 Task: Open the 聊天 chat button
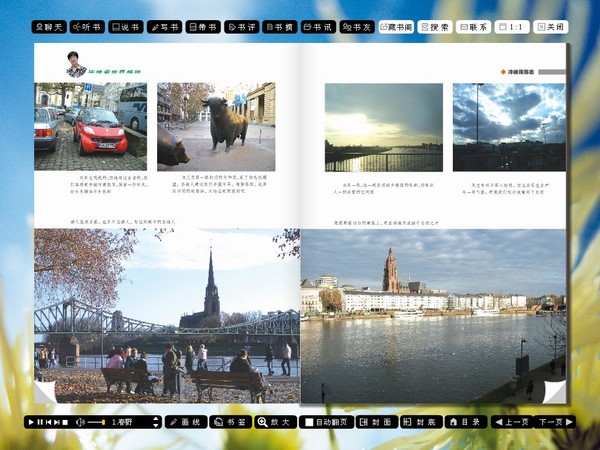pyautogui.click(x=49, y=27)
